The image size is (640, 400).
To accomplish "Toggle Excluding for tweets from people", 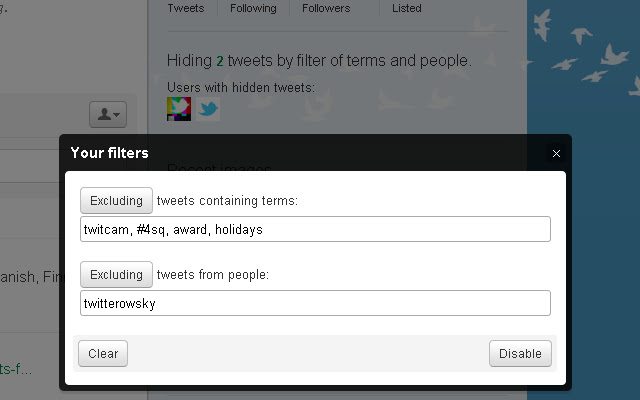I will point(116,274).
